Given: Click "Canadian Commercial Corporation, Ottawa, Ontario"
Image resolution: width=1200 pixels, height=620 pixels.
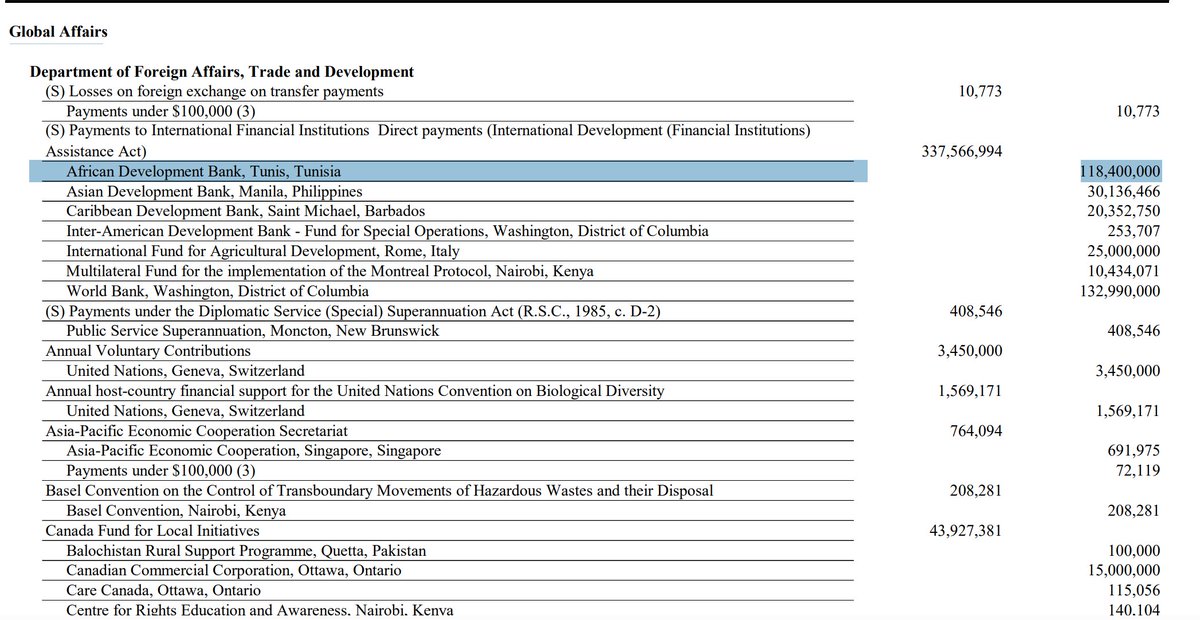Looking at the screenshot, I should [x=234, y=570].
